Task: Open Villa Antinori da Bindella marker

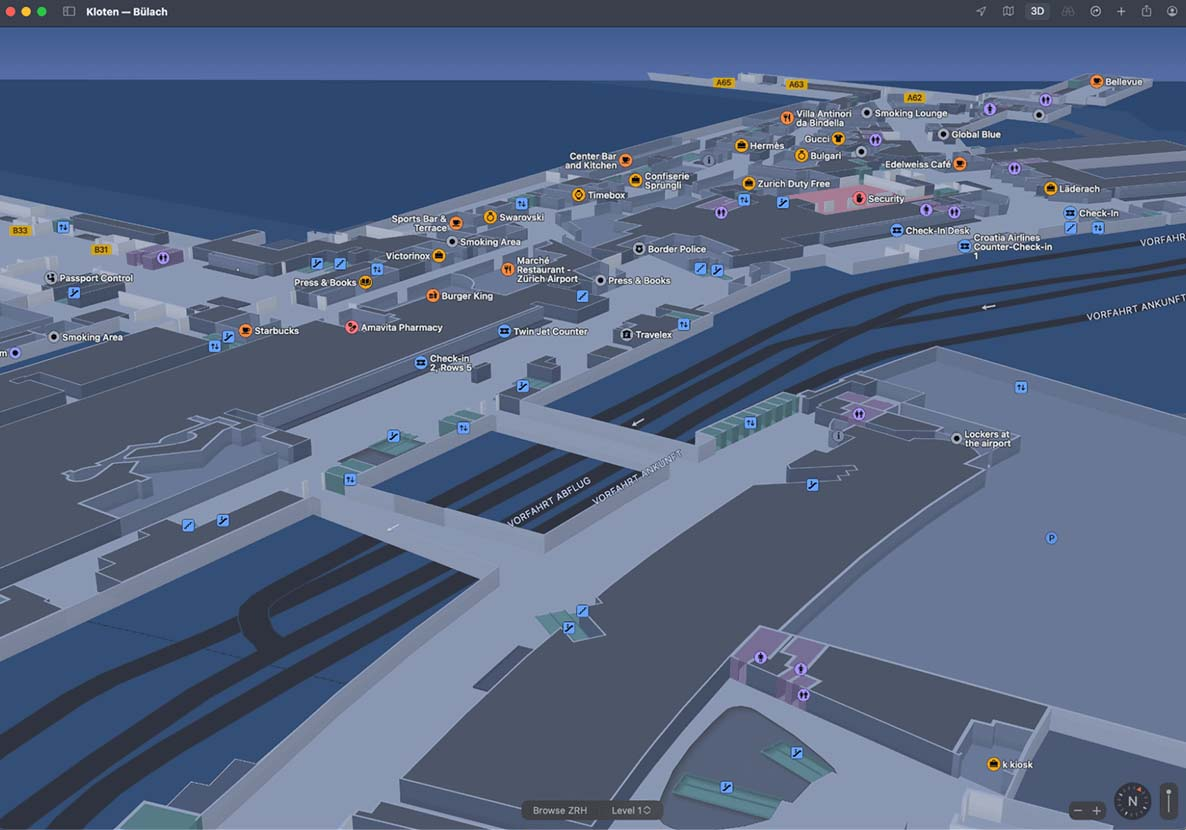Action: (x=787, y=118)
